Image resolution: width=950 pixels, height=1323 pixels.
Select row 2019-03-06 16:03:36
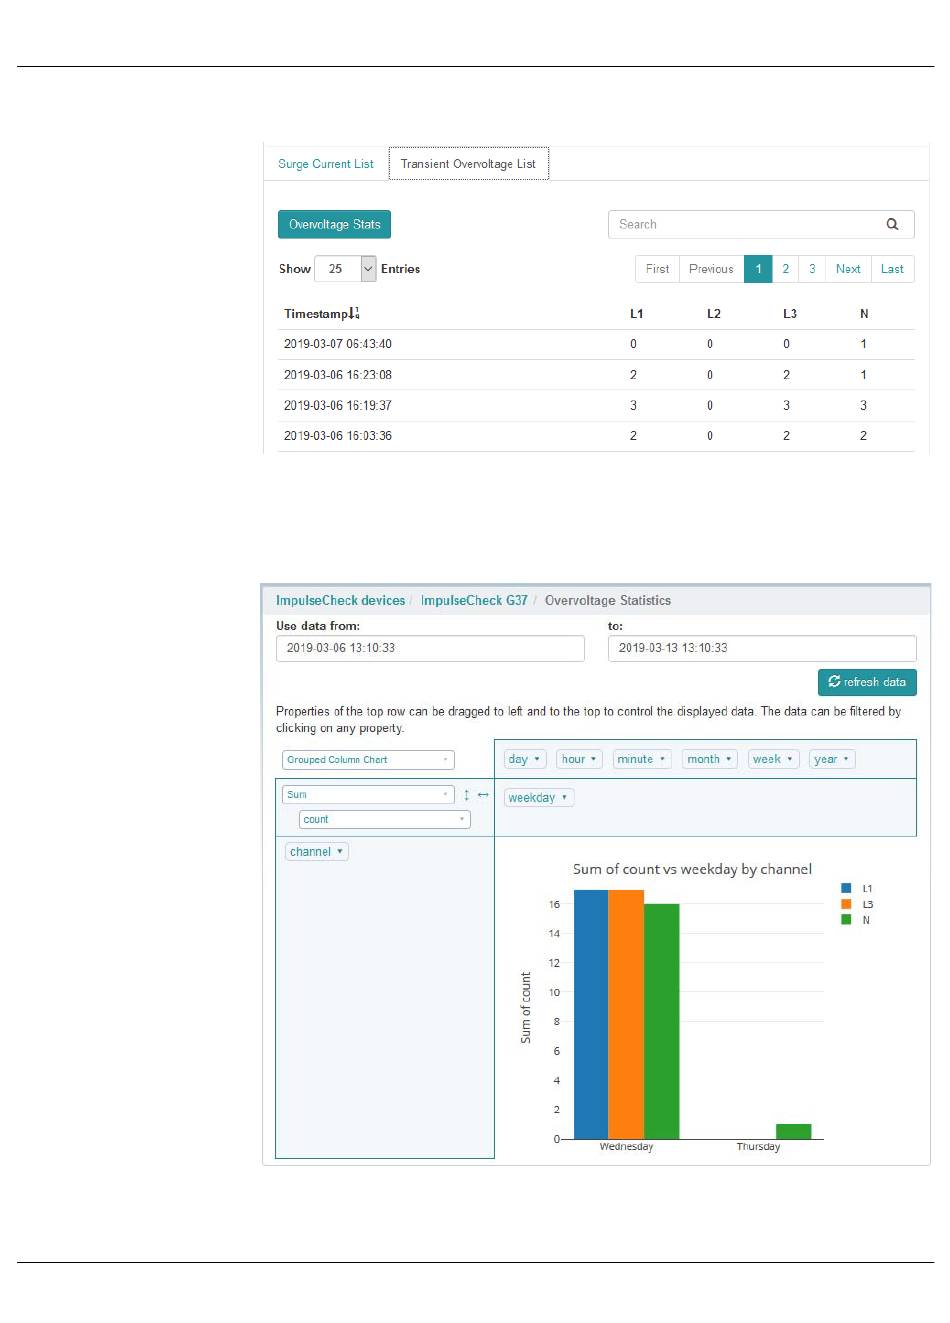coord(595,436)
